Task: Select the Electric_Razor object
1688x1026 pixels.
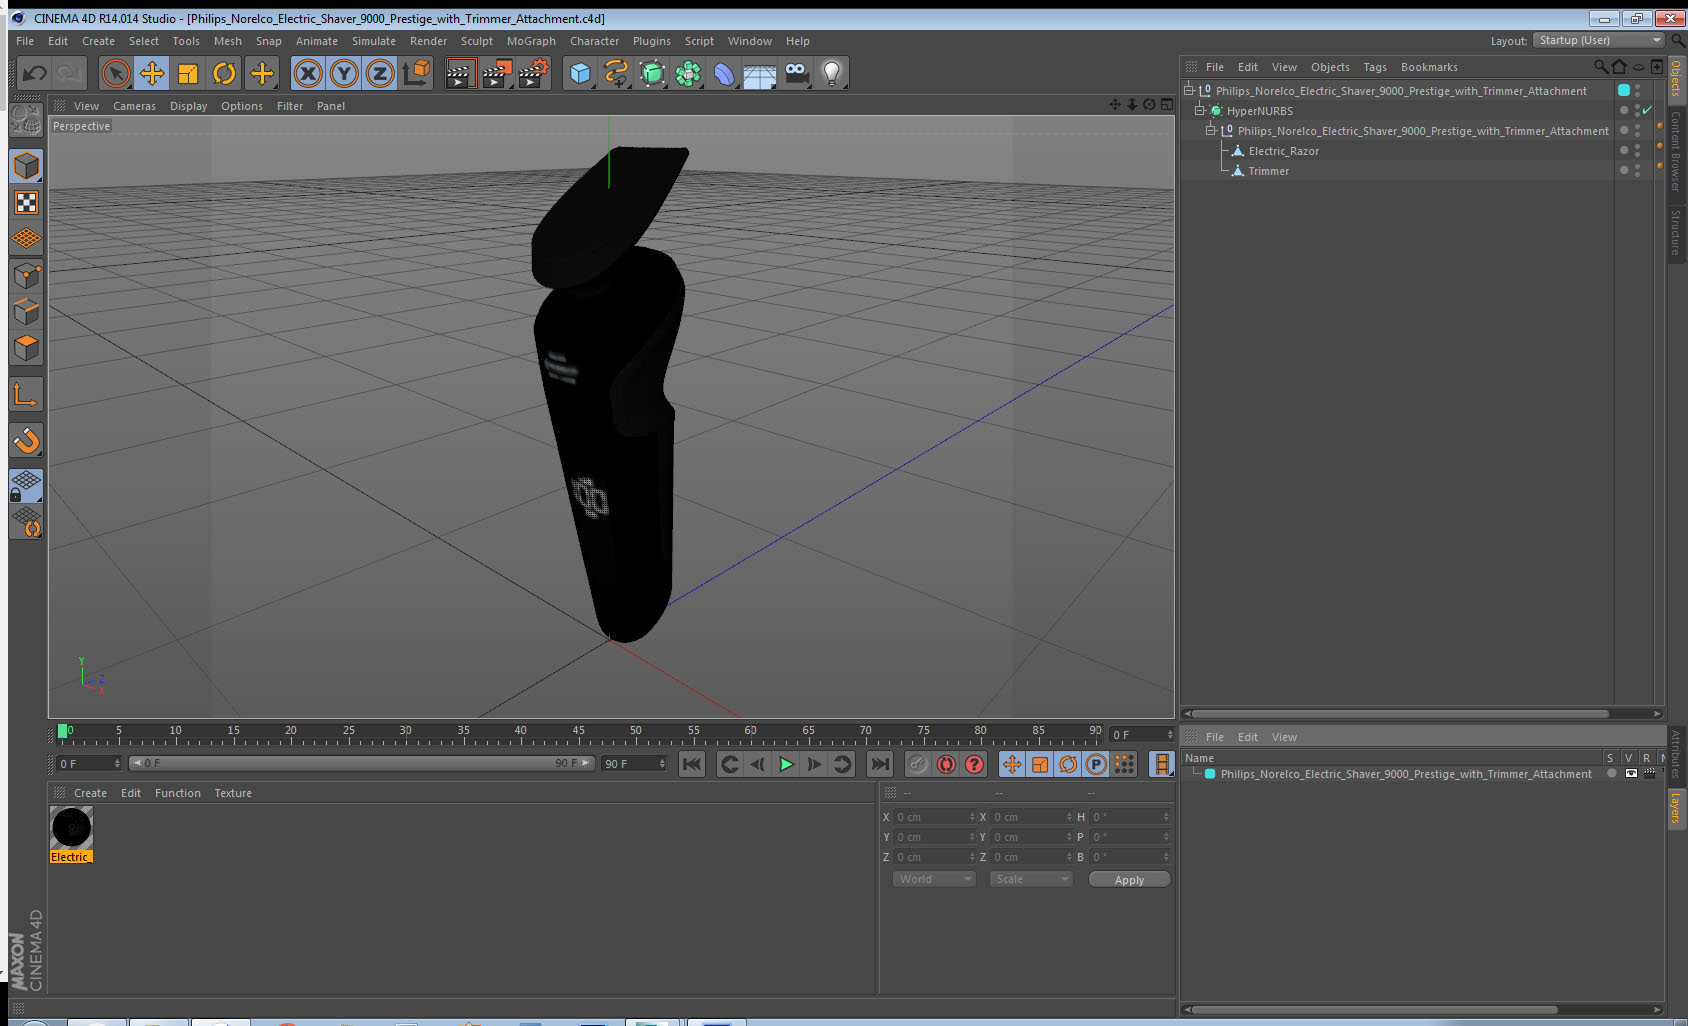Action: (1283, 151)
